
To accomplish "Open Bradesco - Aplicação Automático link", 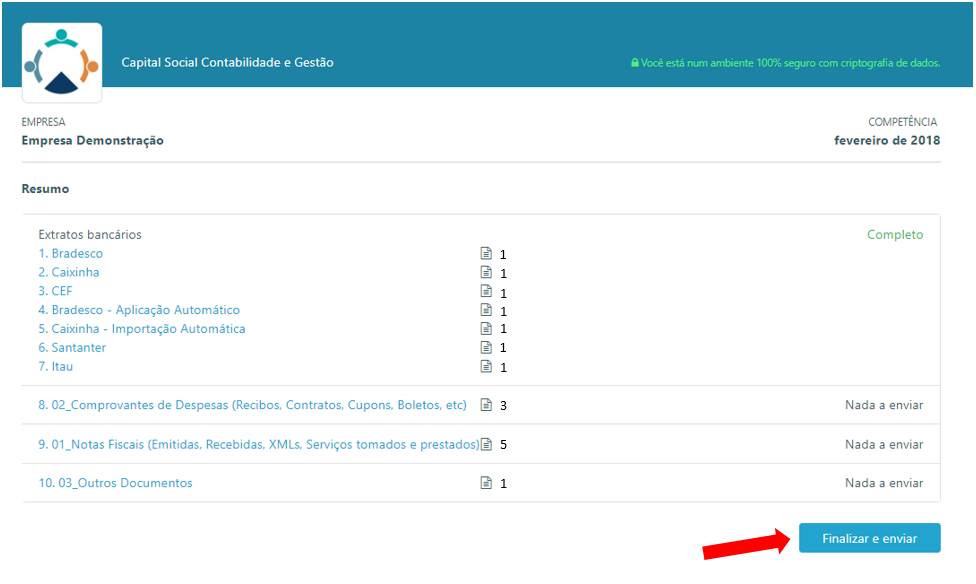I will (139, 309).
